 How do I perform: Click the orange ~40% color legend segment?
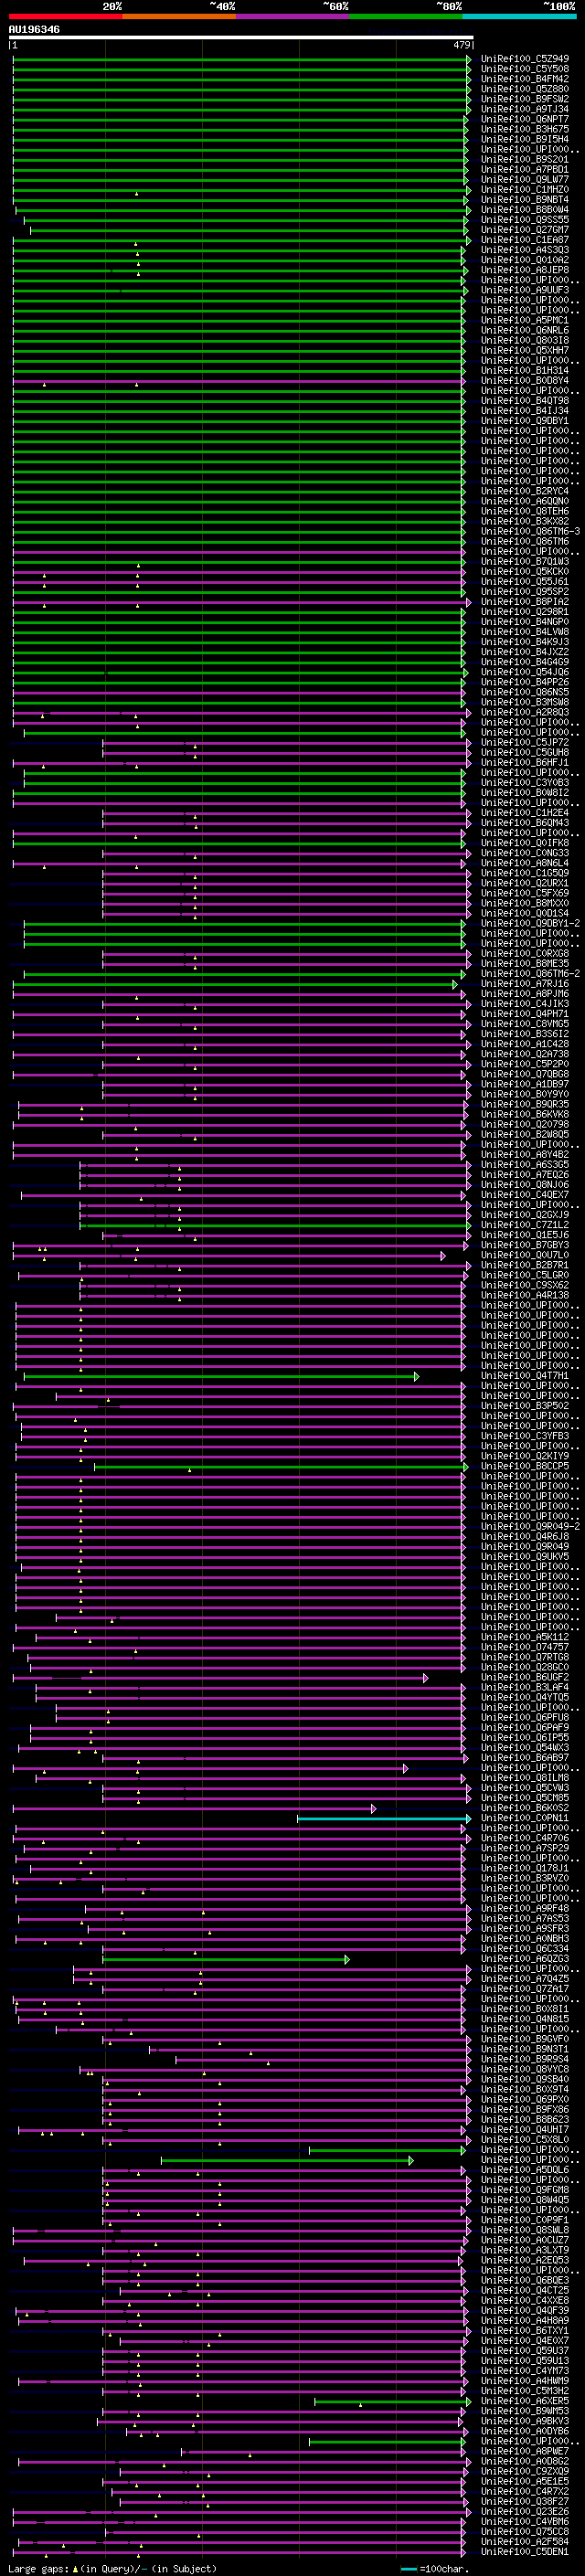point(179,16)
